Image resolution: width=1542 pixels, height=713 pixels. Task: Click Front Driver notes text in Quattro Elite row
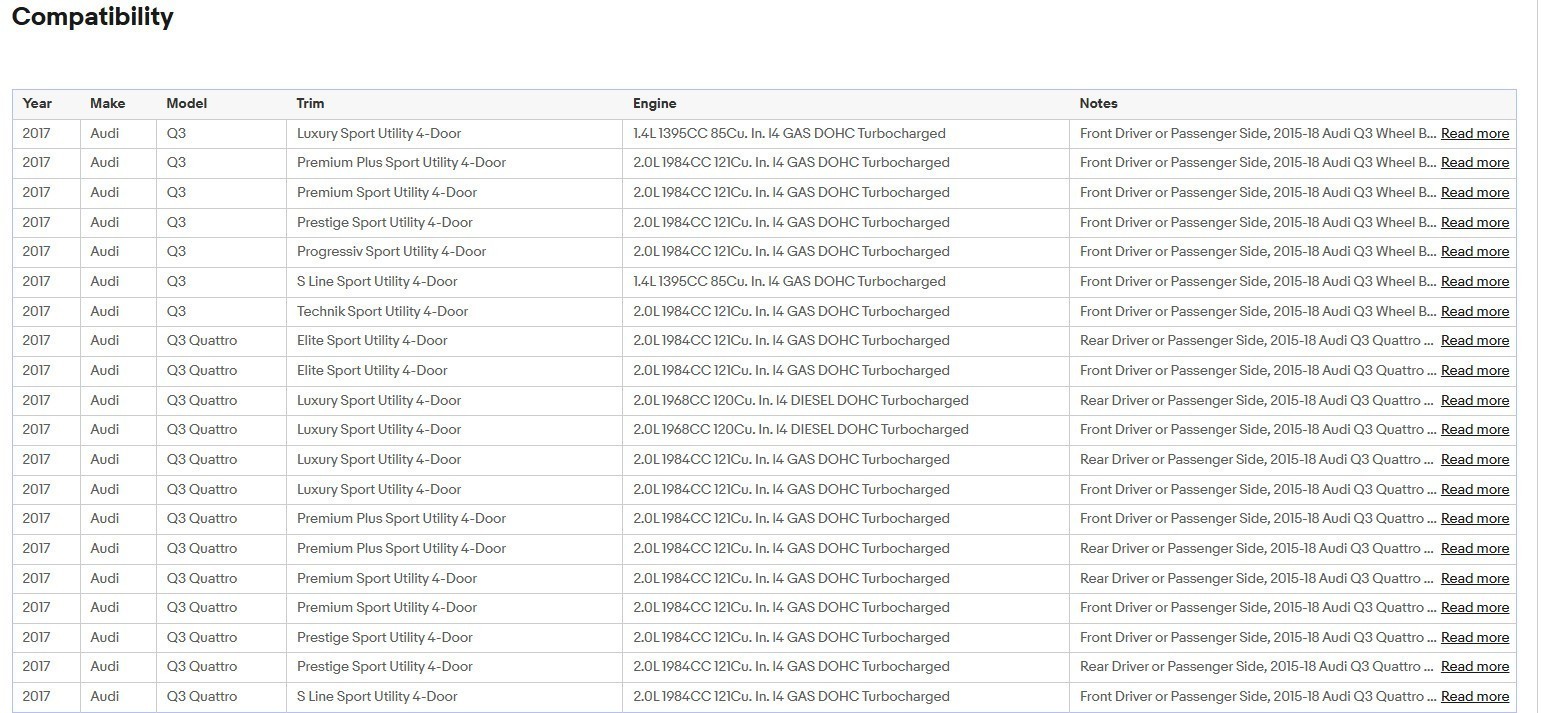tap(1257, 370)
